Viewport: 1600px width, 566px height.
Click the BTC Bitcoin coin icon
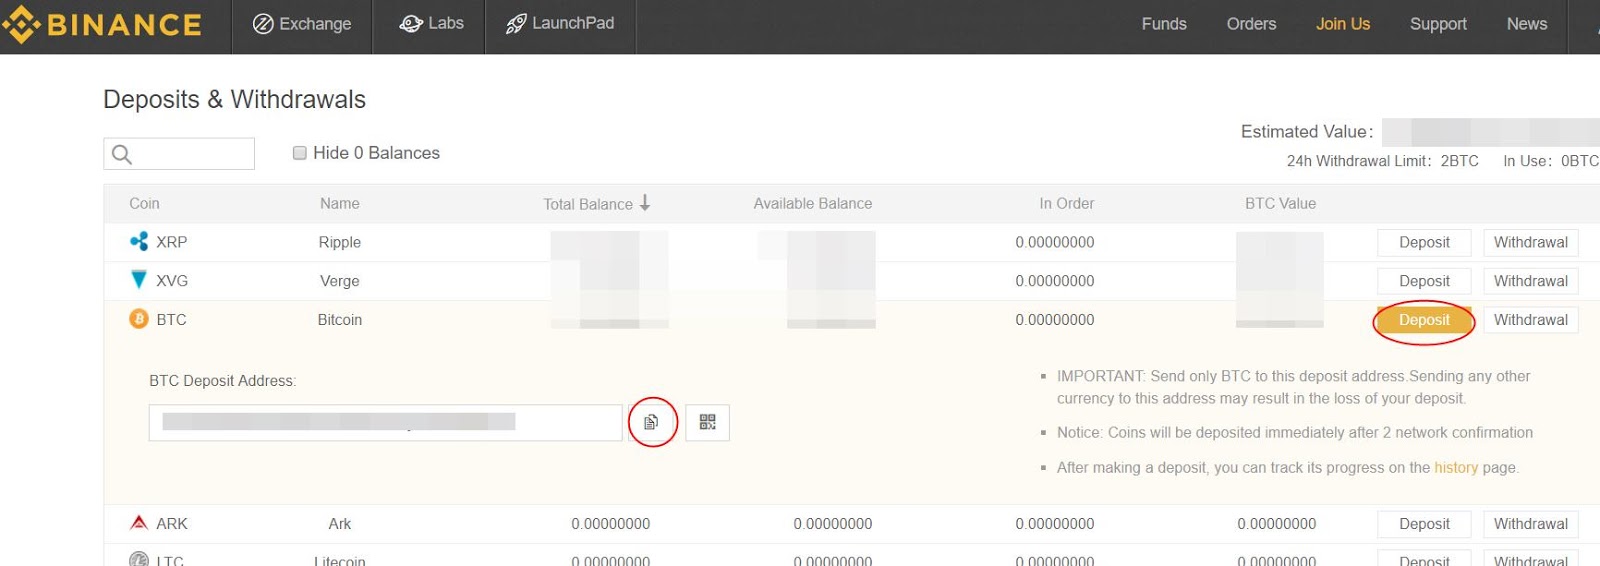139,319
